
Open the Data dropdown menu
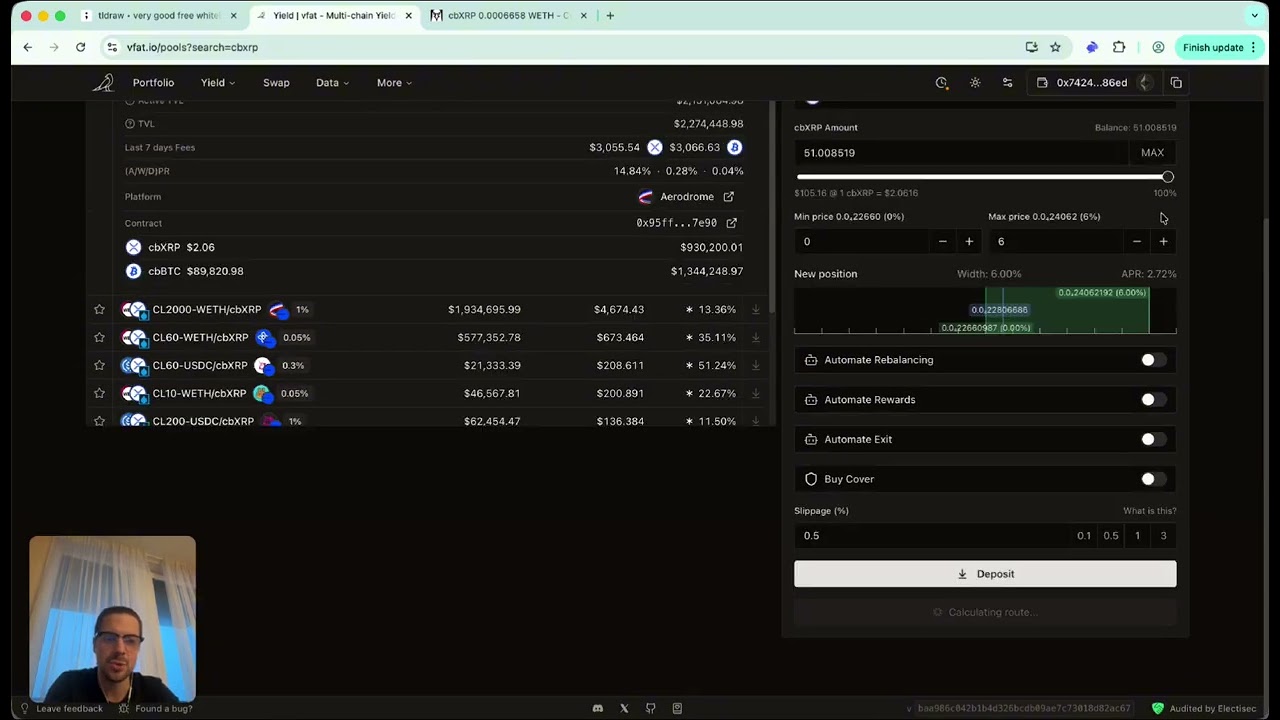pos(332,83)
